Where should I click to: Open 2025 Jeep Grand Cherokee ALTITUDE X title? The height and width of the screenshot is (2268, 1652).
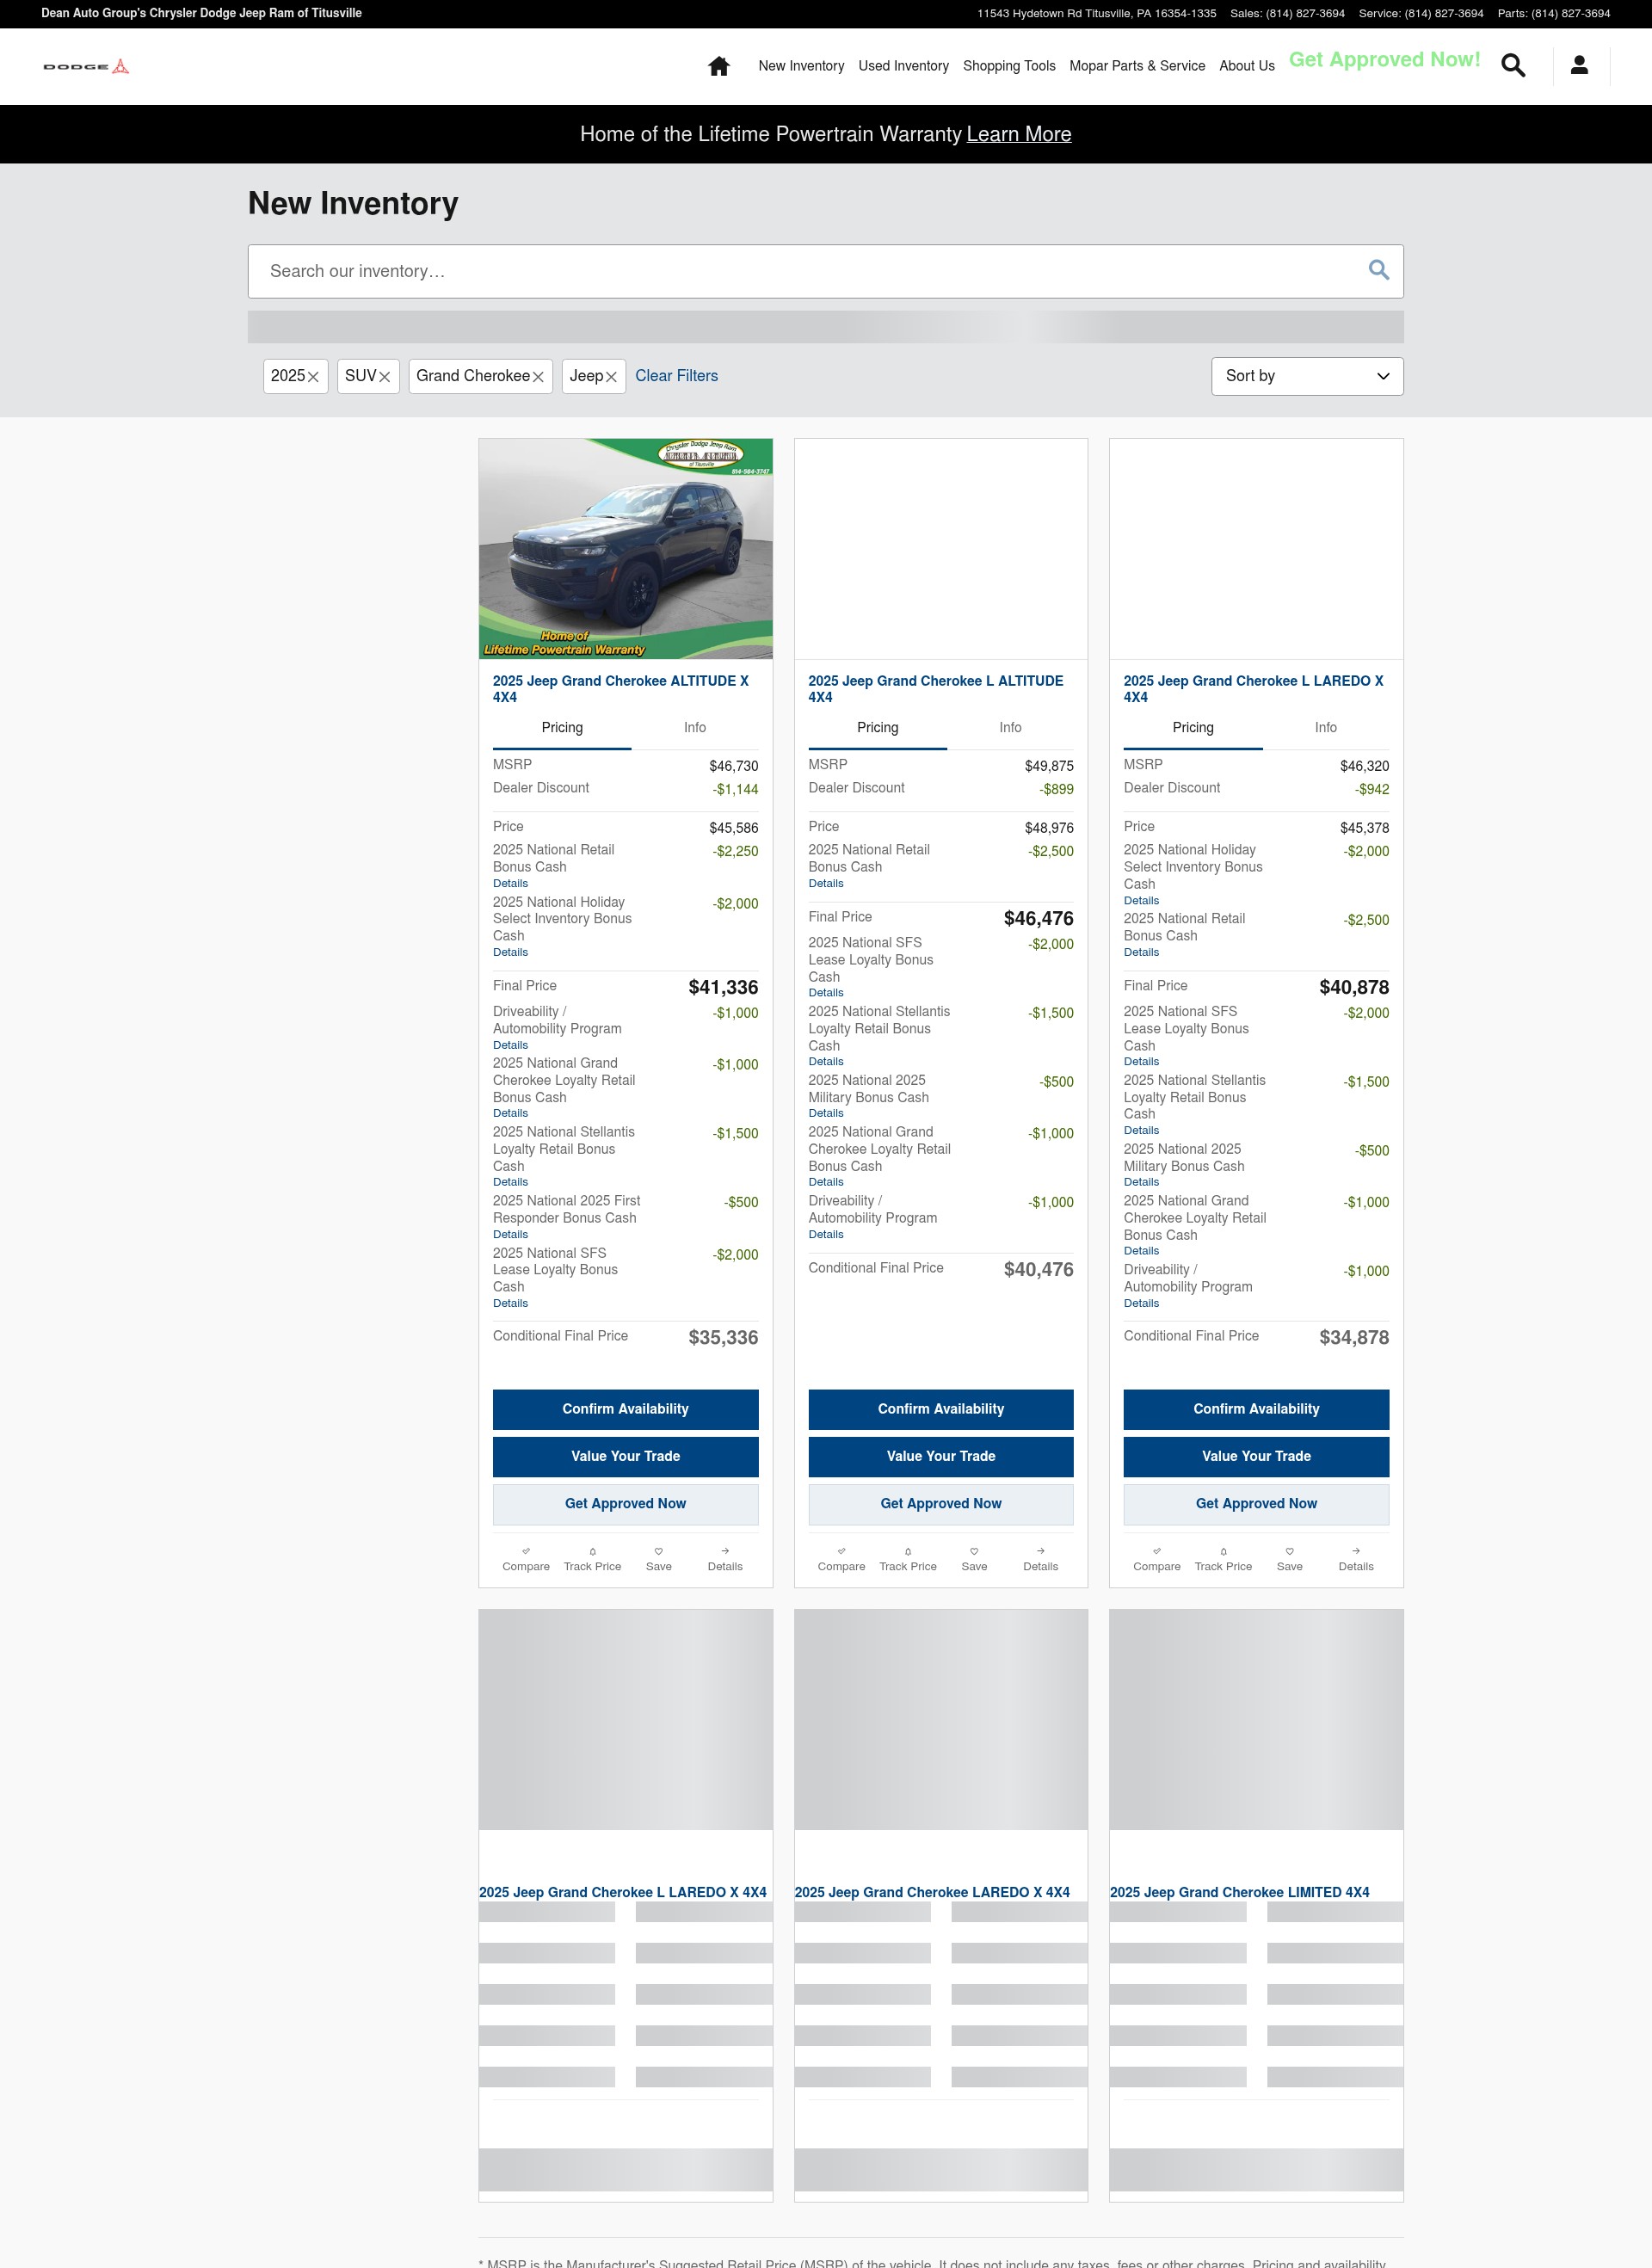click(620, 689)
